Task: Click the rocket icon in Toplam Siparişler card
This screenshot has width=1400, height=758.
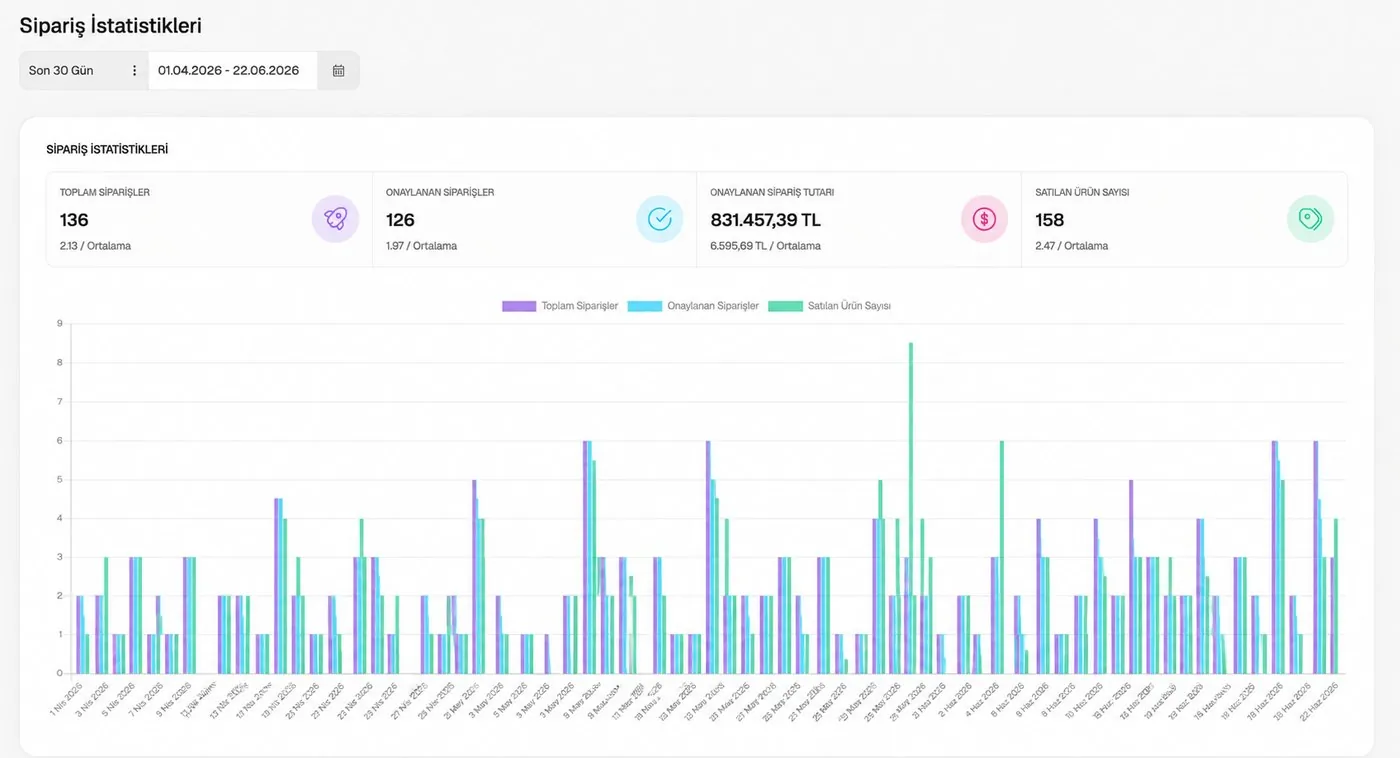Action: pyautogui.click(x=335, y=219)
